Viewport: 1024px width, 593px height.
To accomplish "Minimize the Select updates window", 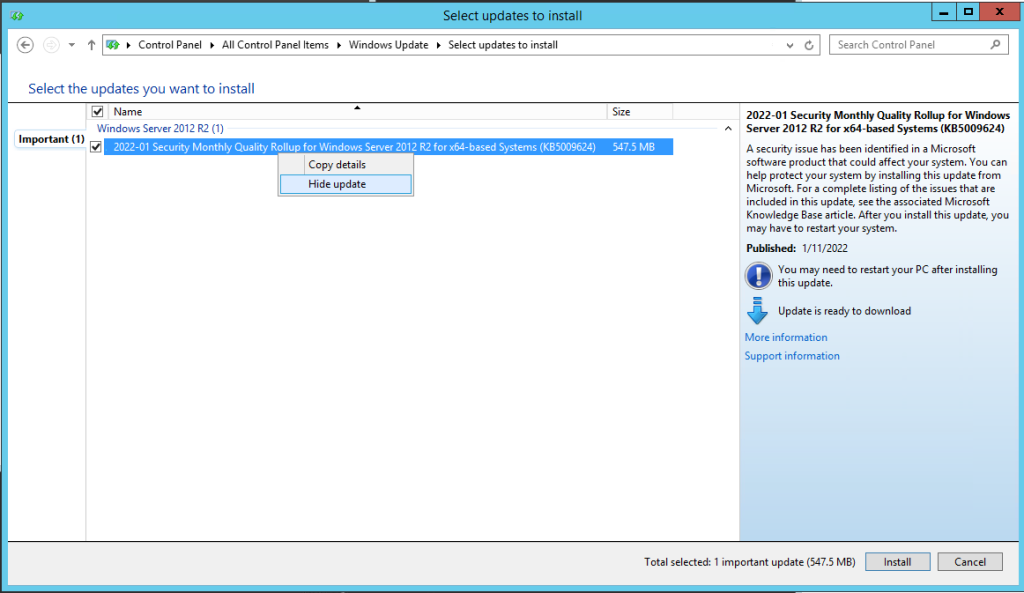I will click(944, 12).
